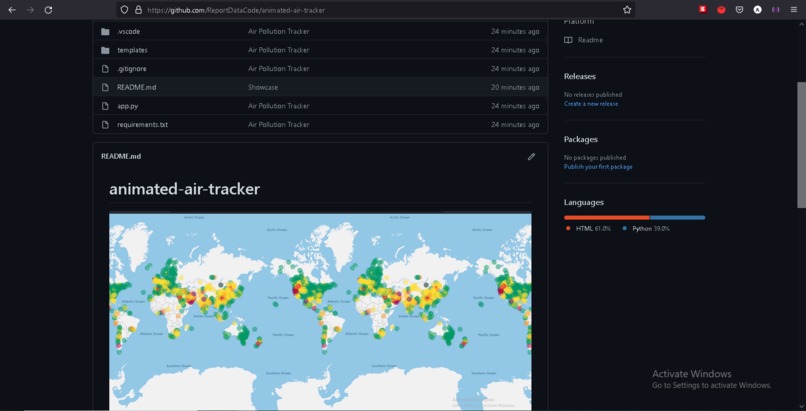Open README.md in the file list
The image size is (806, 411).
coord(136,87)
